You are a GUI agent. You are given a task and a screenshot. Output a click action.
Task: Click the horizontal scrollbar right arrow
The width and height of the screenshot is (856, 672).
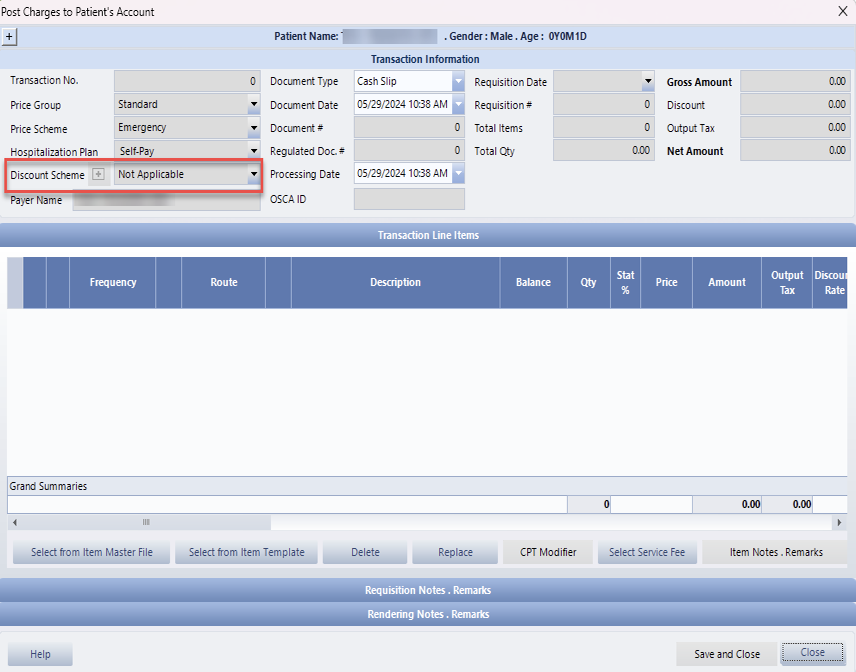coord(839,522)
